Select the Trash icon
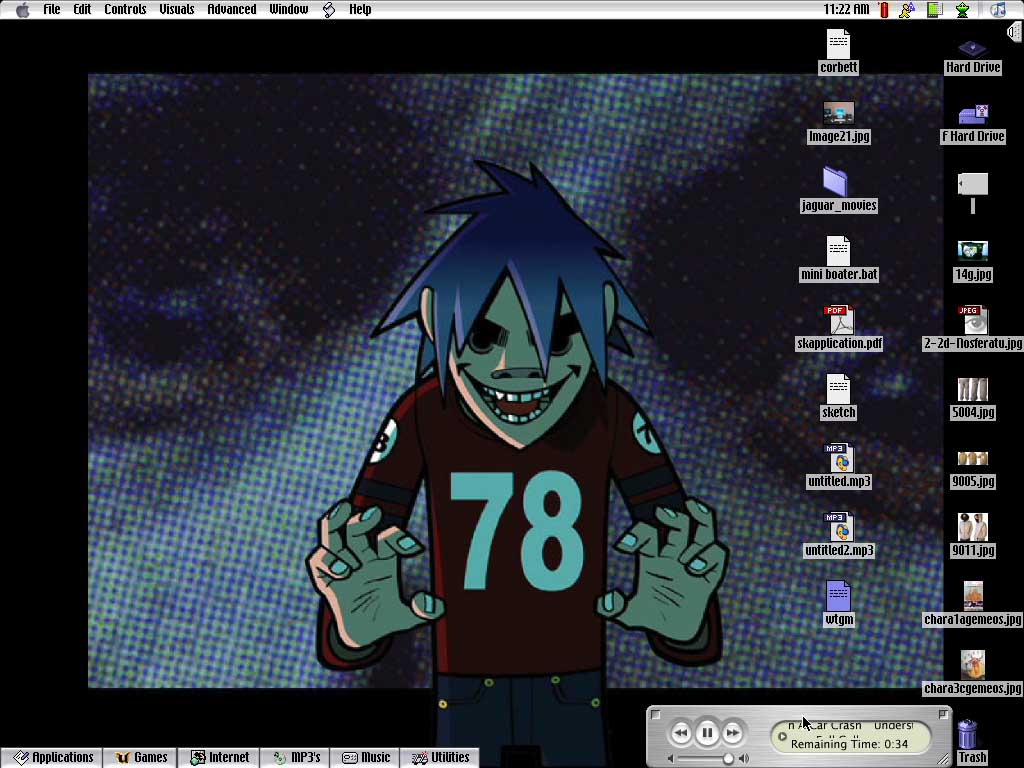 pyautogui.click(x=967, y=734)
